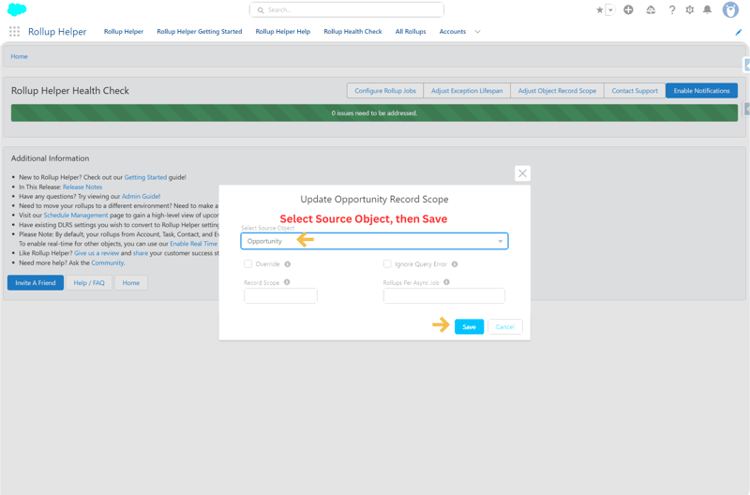The image size is (750, 495).
Task: Switch to Rollup Health Check tab
Action: coord(353,32)
